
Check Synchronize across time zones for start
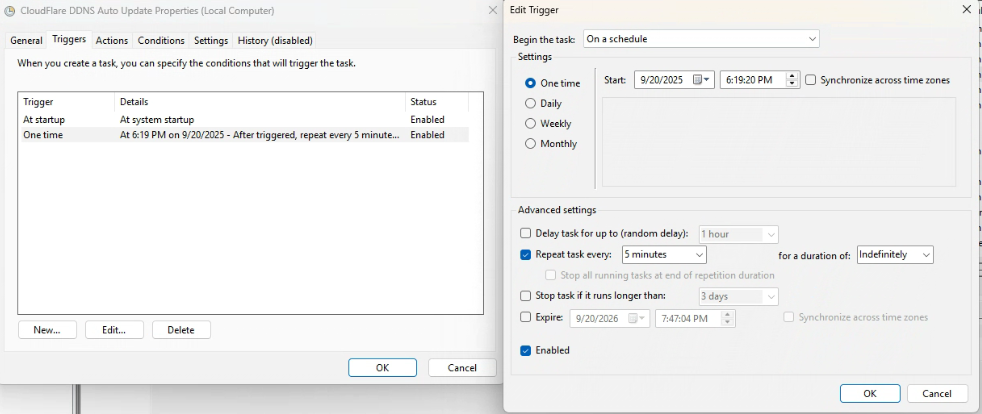click(811, 80)
